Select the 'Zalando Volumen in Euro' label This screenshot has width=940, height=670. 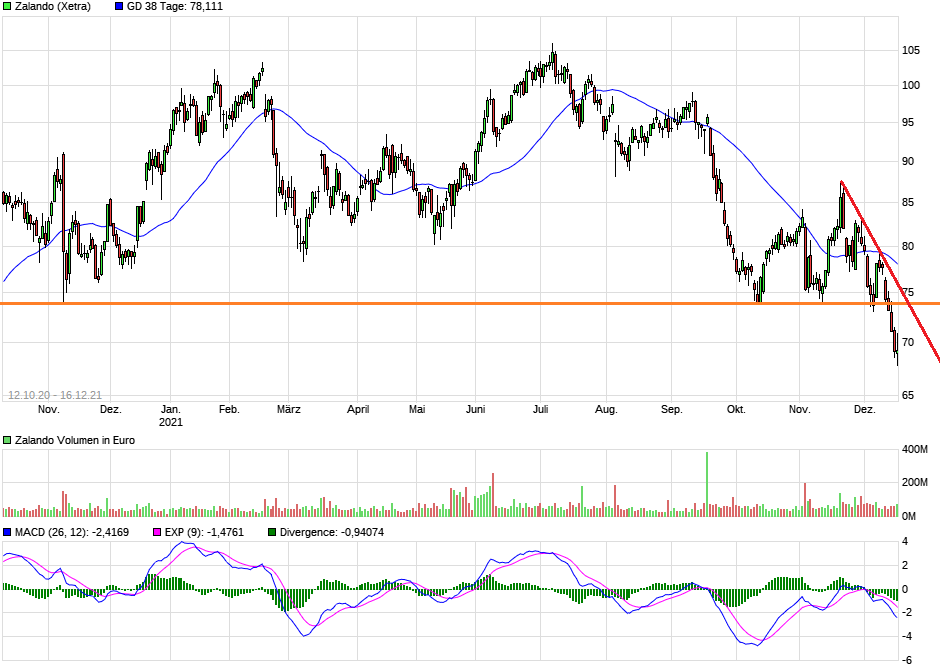pyautogui.click(x=75, y=440)
